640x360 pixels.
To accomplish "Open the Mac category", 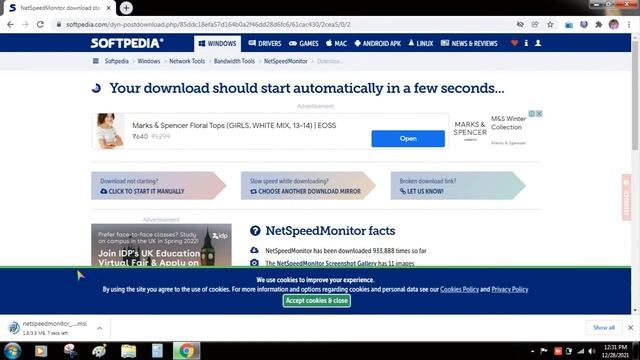I will 336,43.
